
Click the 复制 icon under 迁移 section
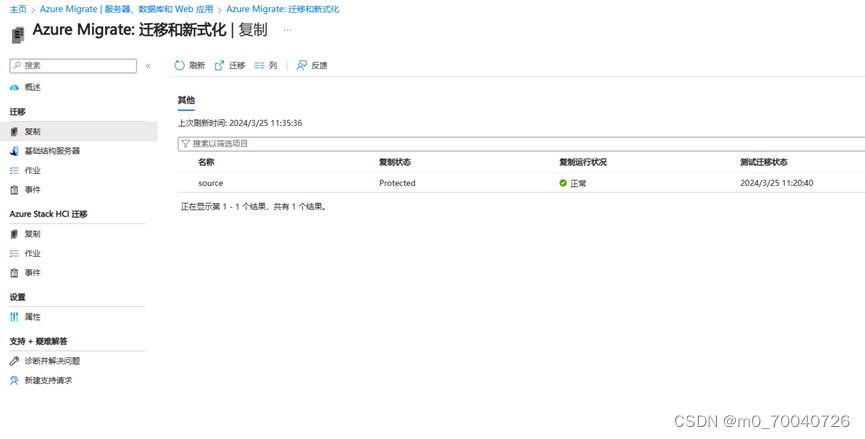click(14, 132)
